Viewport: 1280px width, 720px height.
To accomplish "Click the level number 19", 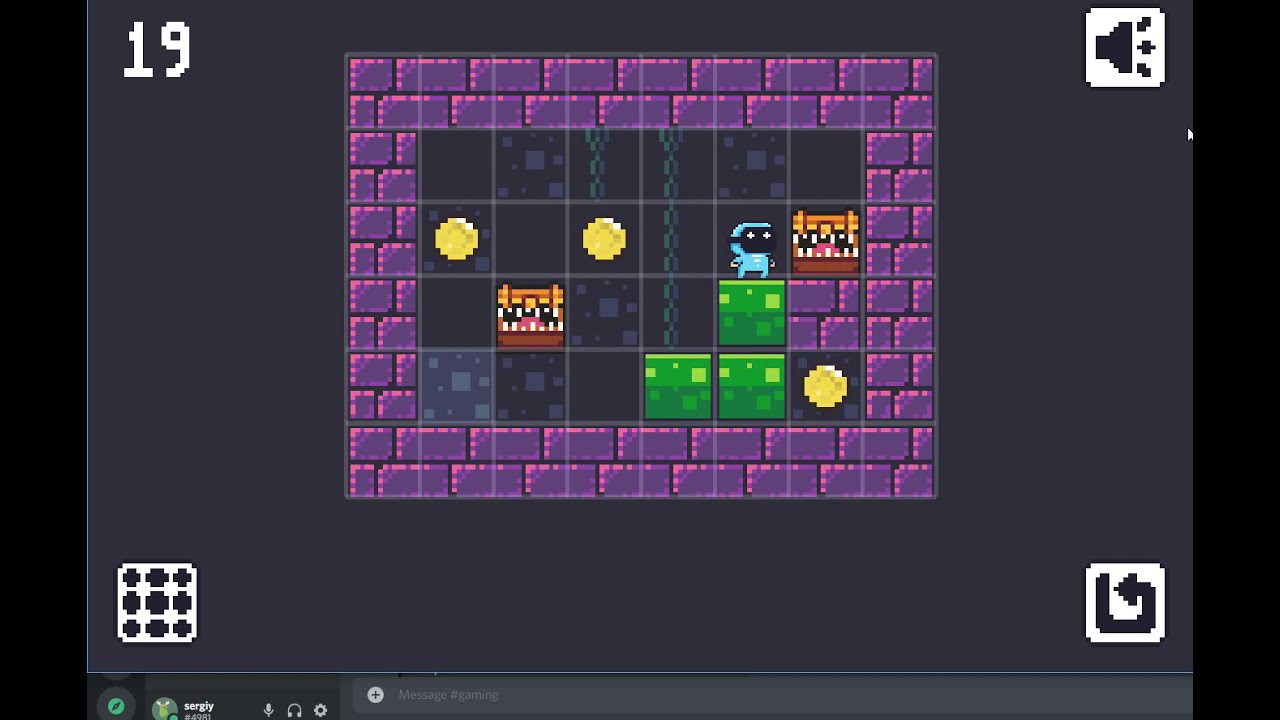I will [158, 51].
